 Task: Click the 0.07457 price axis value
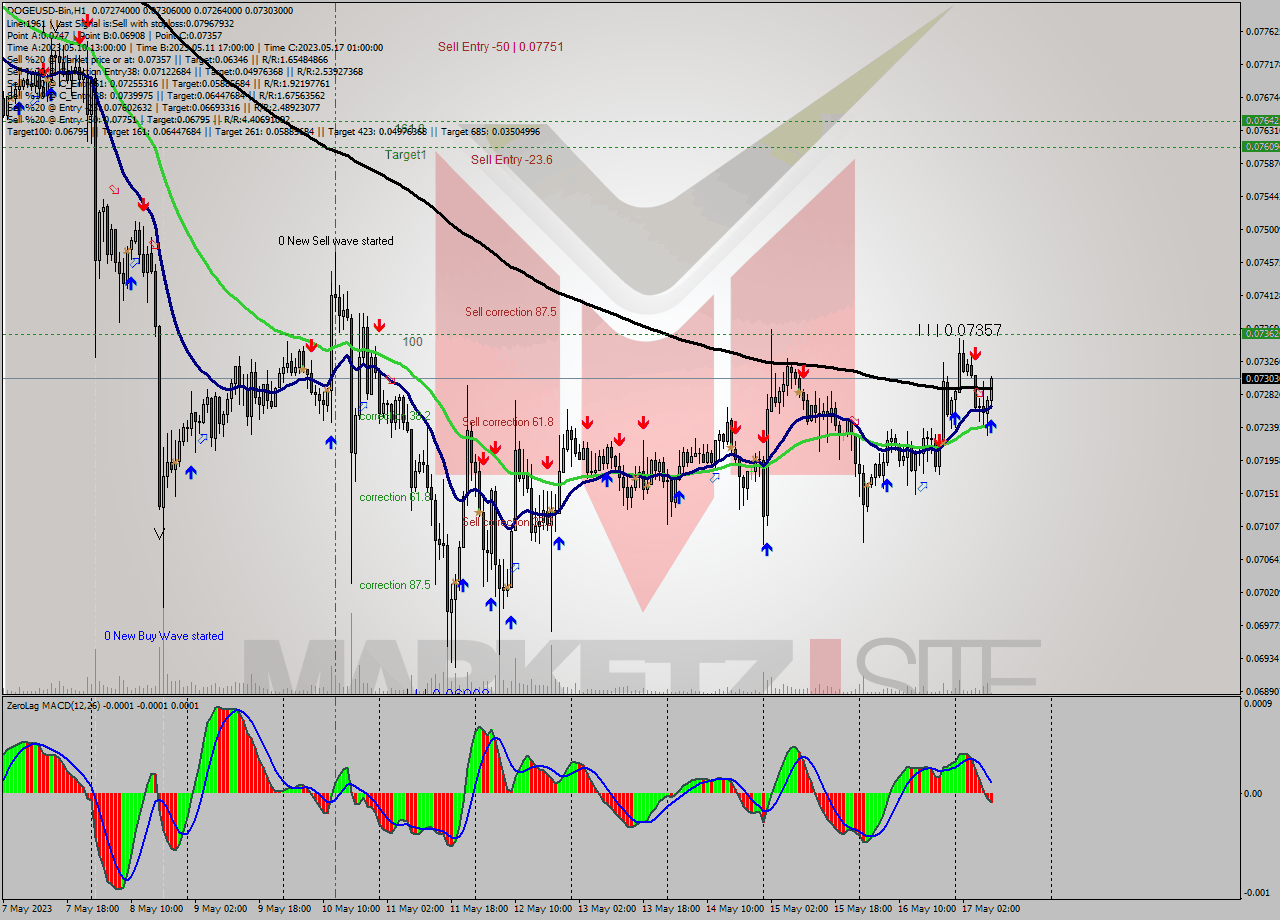click(x=1261, y=262)
